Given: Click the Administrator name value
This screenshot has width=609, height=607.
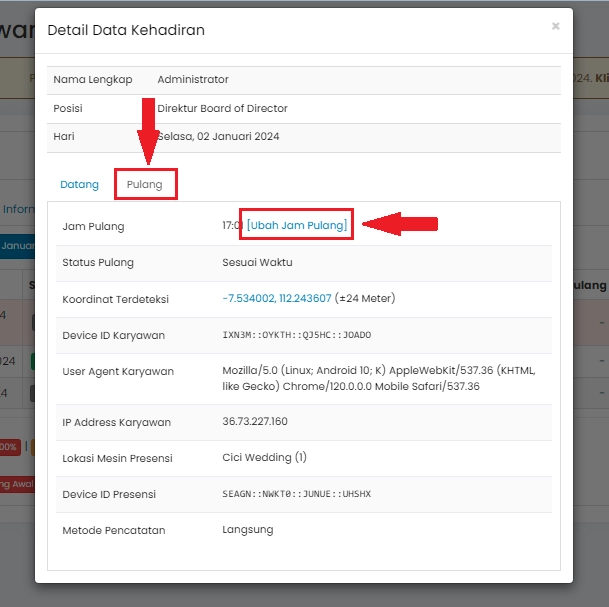Looking at the screenshot, I should (193, 80).
